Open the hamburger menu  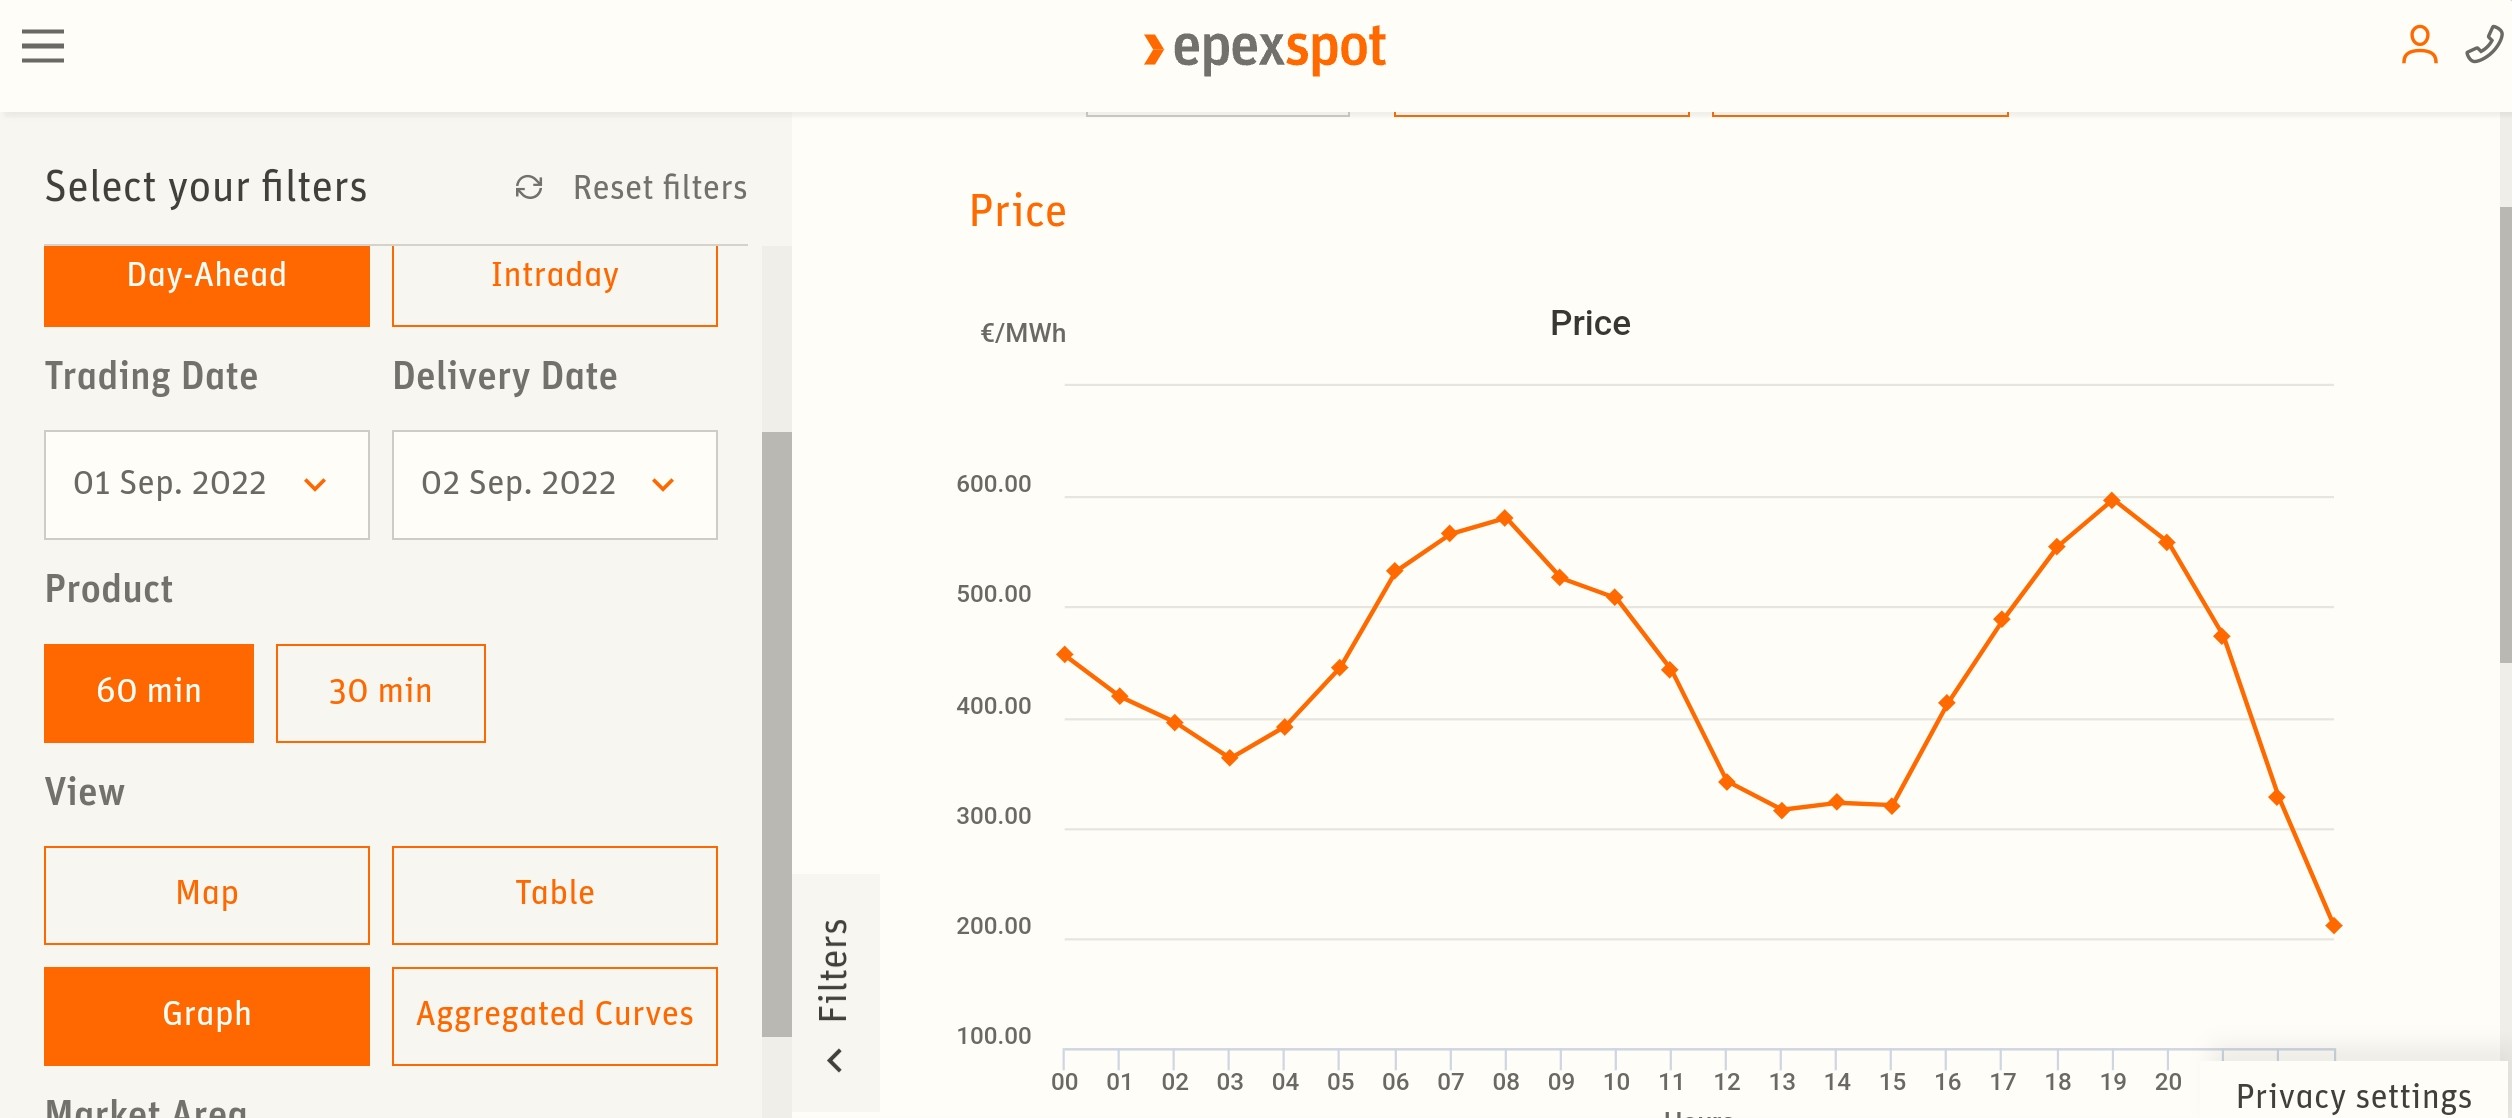[x=43, y=46]
